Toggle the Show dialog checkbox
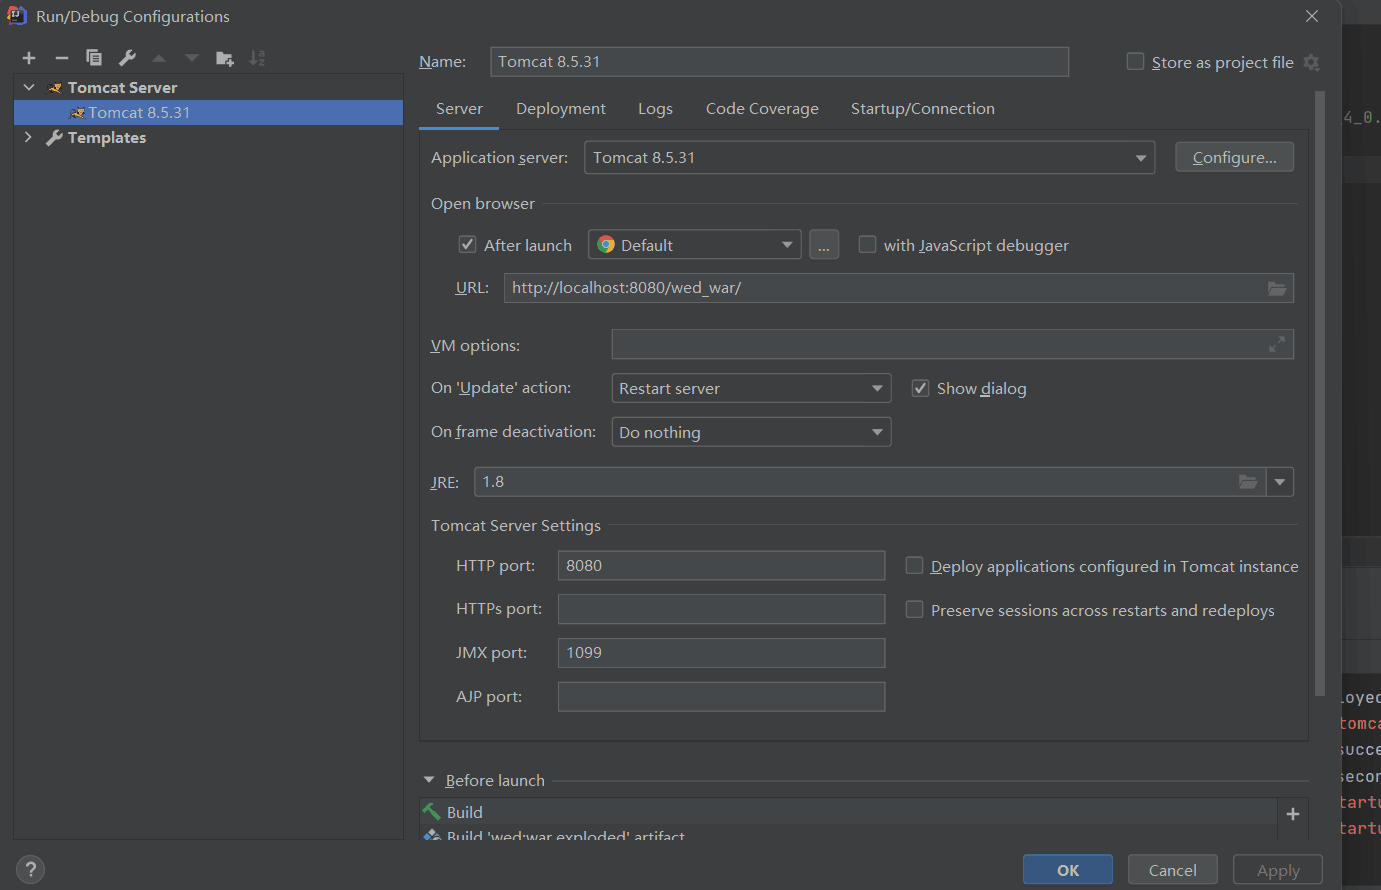 (x=920, y=388)
